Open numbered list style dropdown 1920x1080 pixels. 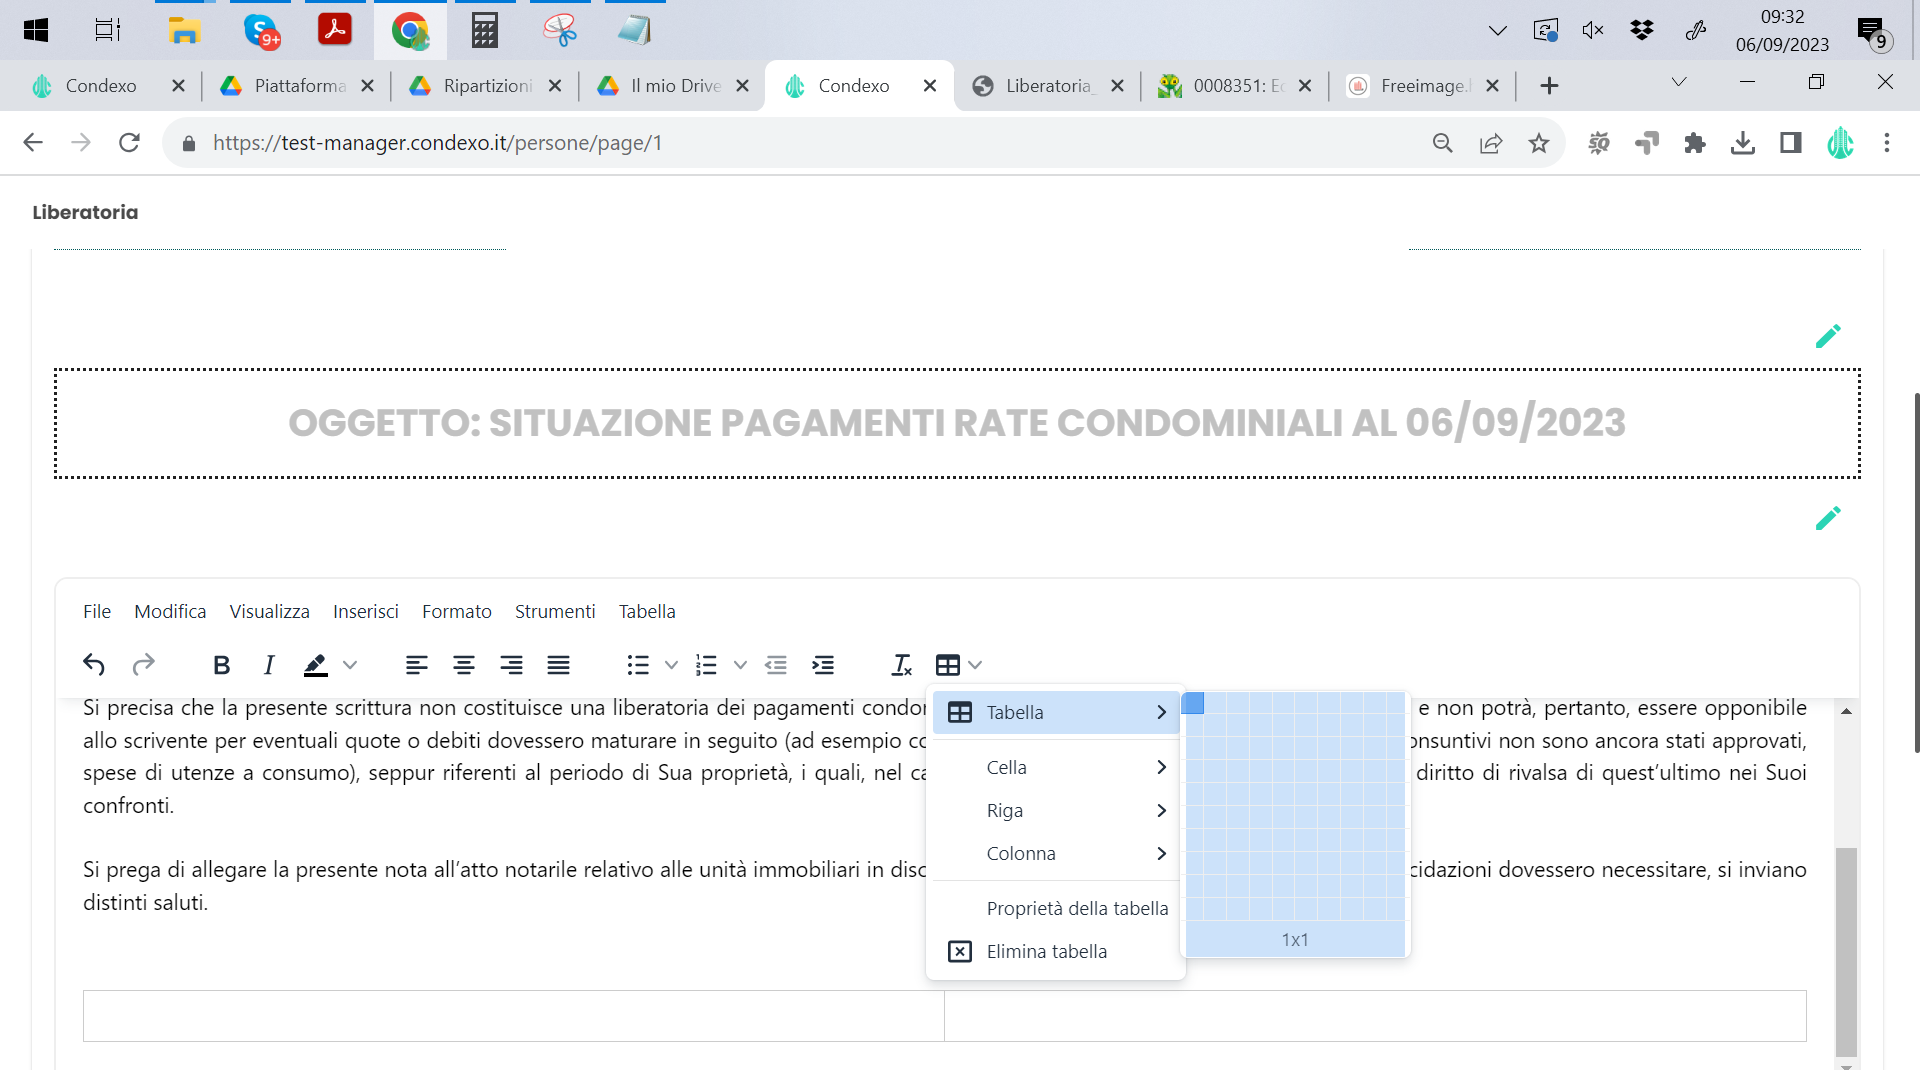(x=740, y=665)
